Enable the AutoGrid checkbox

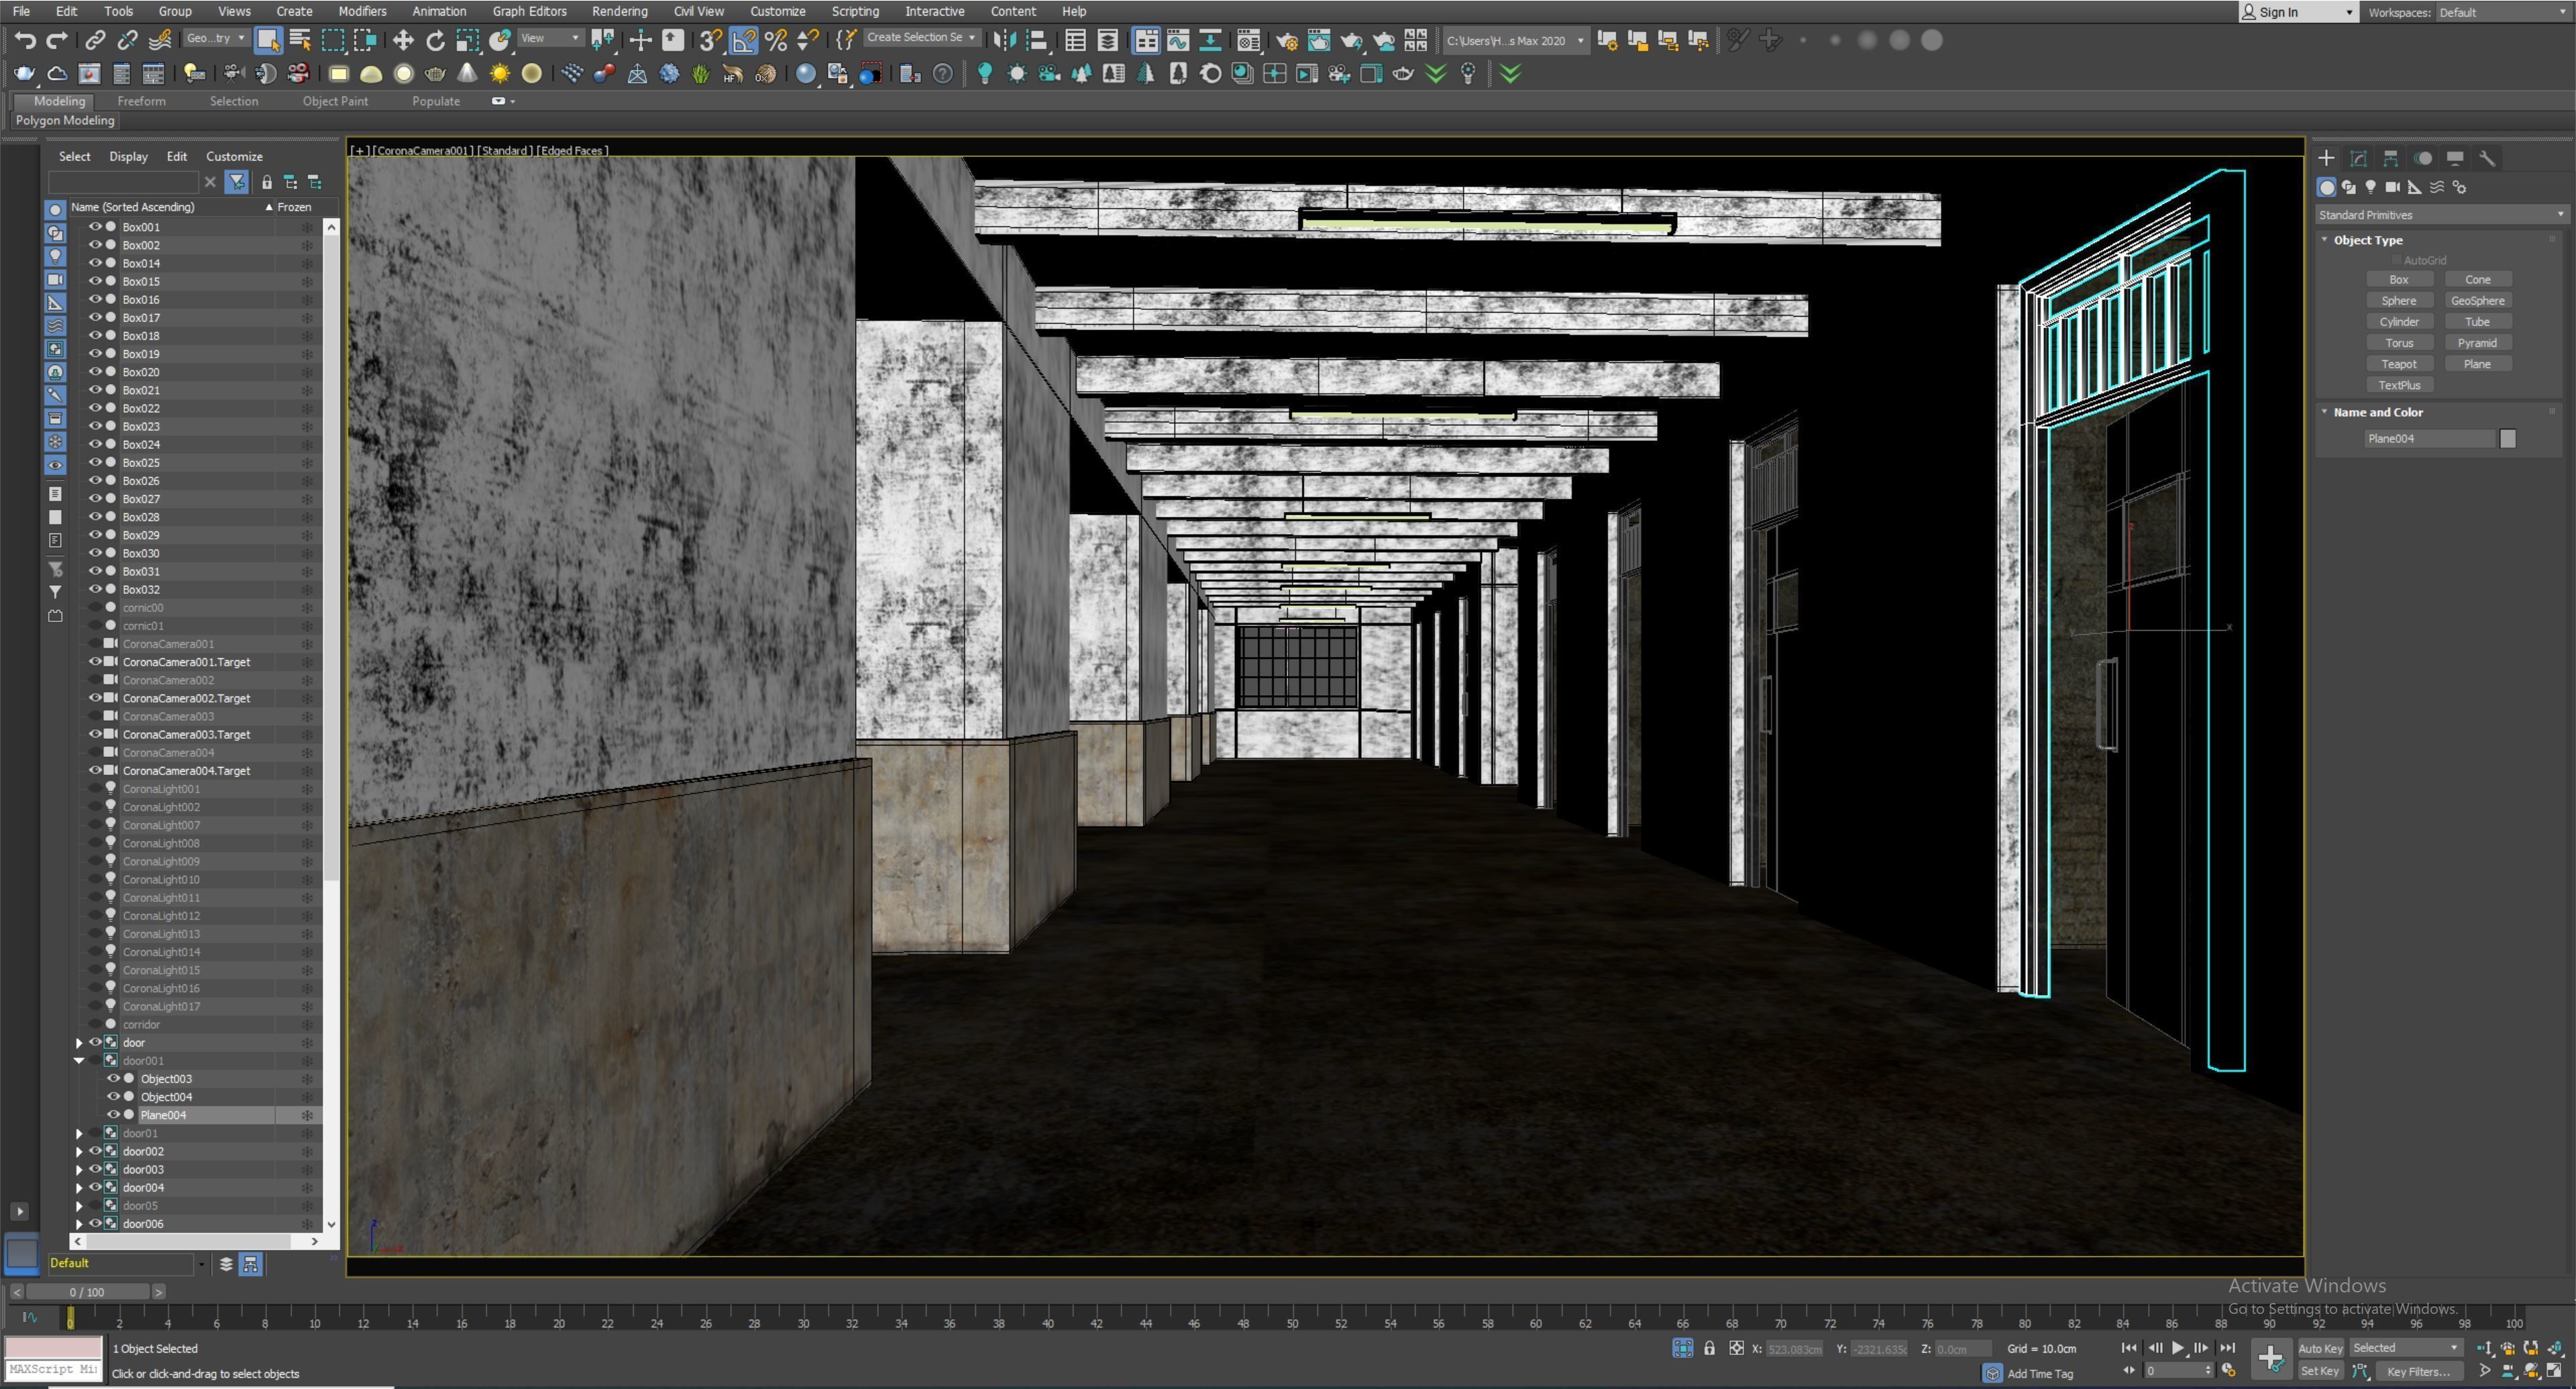[2397, 260]
